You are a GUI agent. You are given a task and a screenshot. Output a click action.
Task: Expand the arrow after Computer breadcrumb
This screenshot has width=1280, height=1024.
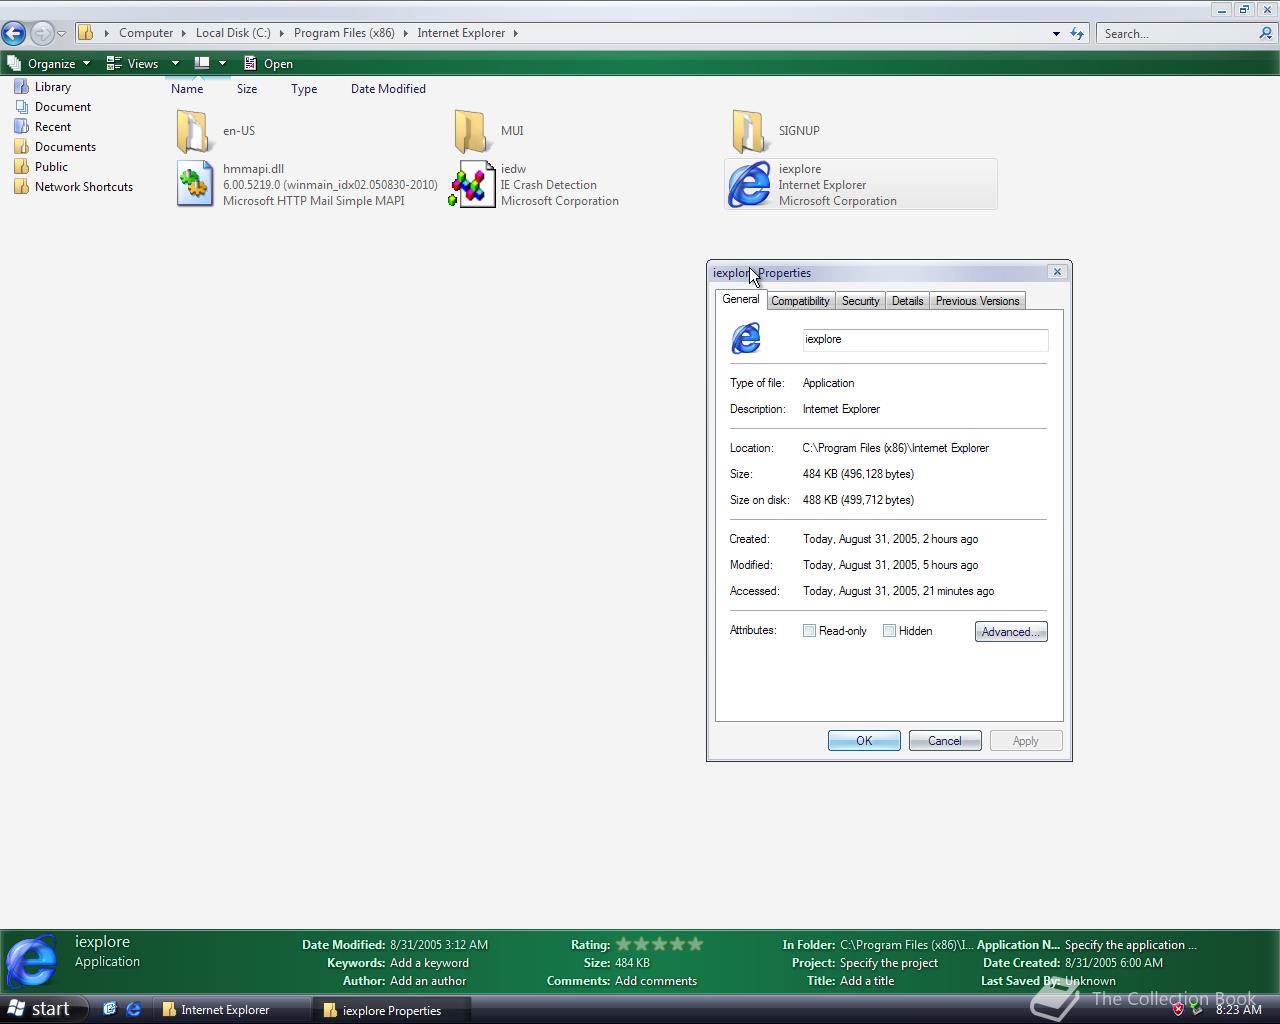click(x=184, y=33)
